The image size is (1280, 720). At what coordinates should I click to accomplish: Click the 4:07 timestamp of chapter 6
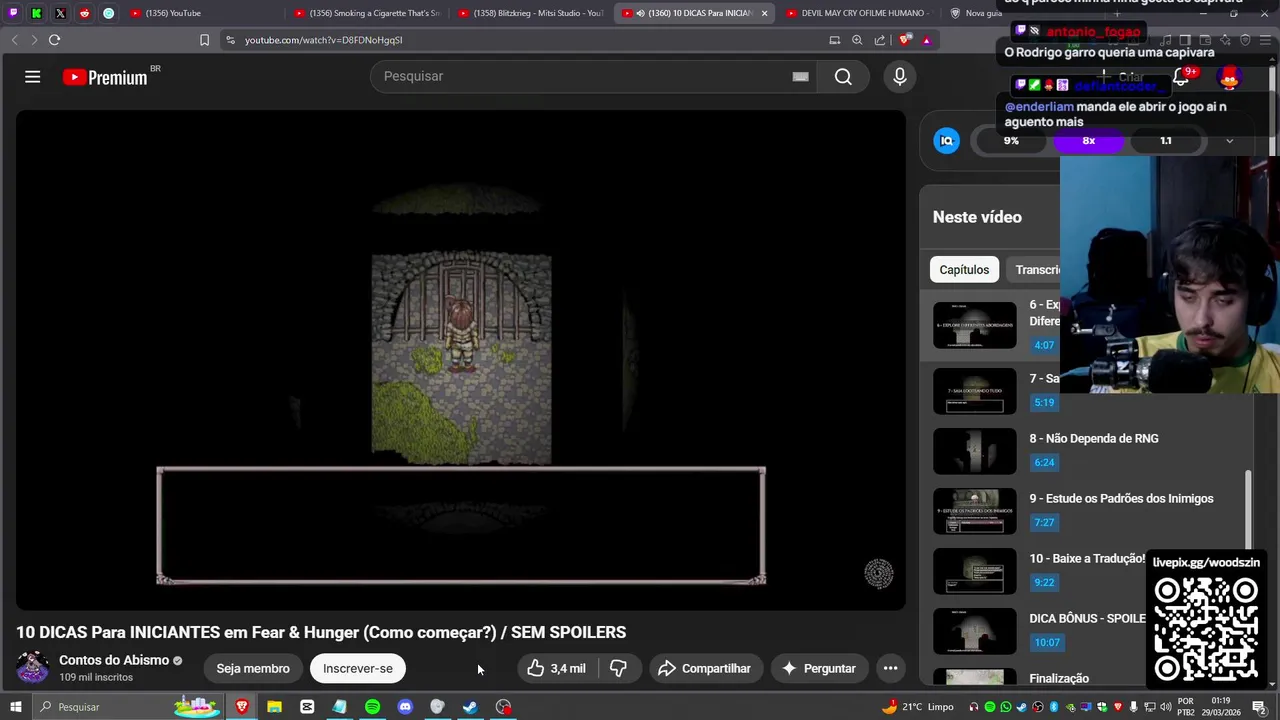tap(1044, 345)
